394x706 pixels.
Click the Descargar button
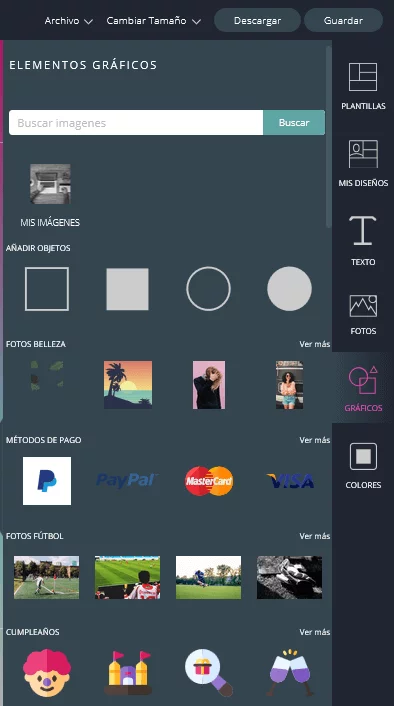(257, 20)
